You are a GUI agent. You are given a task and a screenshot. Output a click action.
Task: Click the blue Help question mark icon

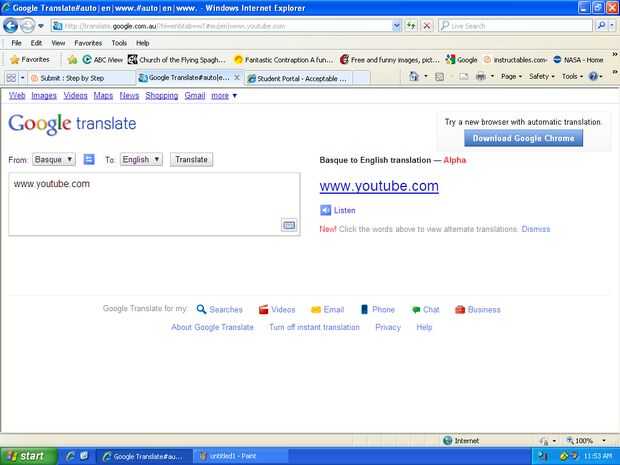coord(593,76)
